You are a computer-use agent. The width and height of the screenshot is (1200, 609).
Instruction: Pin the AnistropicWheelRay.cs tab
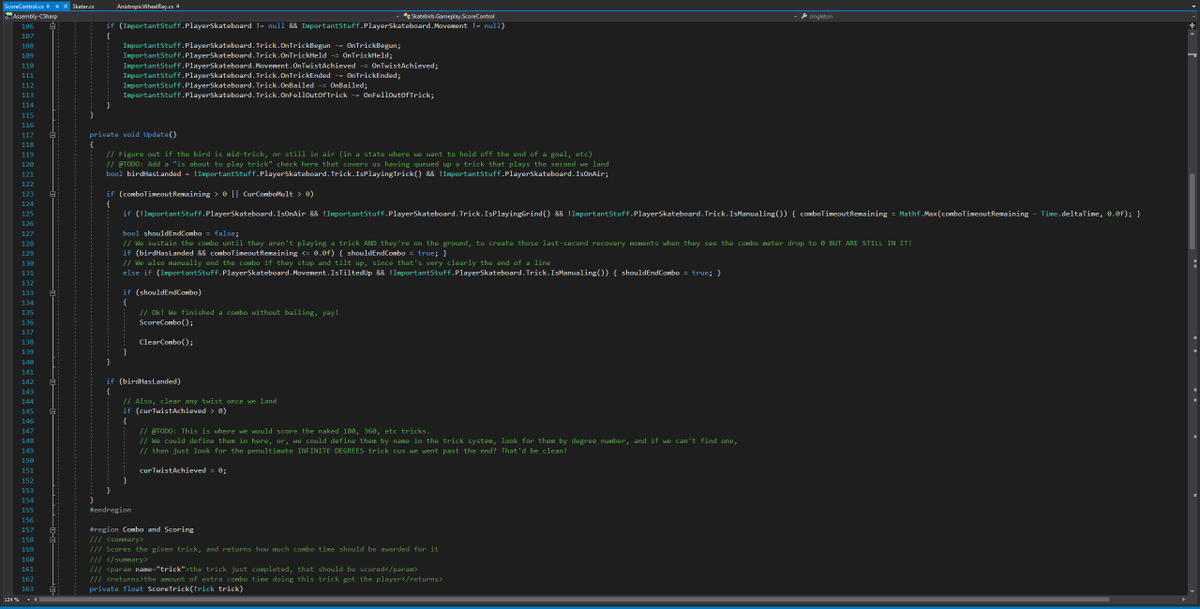pyautogui.click(x=179, y=6)
